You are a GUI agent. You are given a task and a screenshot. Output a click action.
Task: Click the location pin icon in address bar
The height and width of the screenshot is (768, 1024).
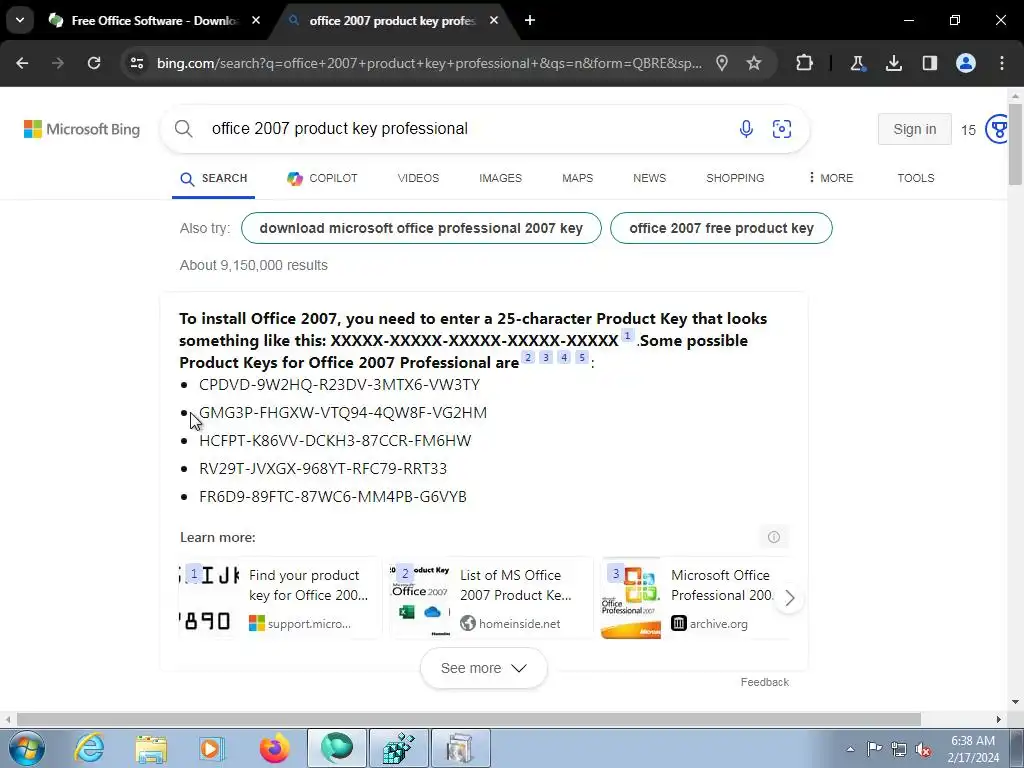(x=722, y=63)
